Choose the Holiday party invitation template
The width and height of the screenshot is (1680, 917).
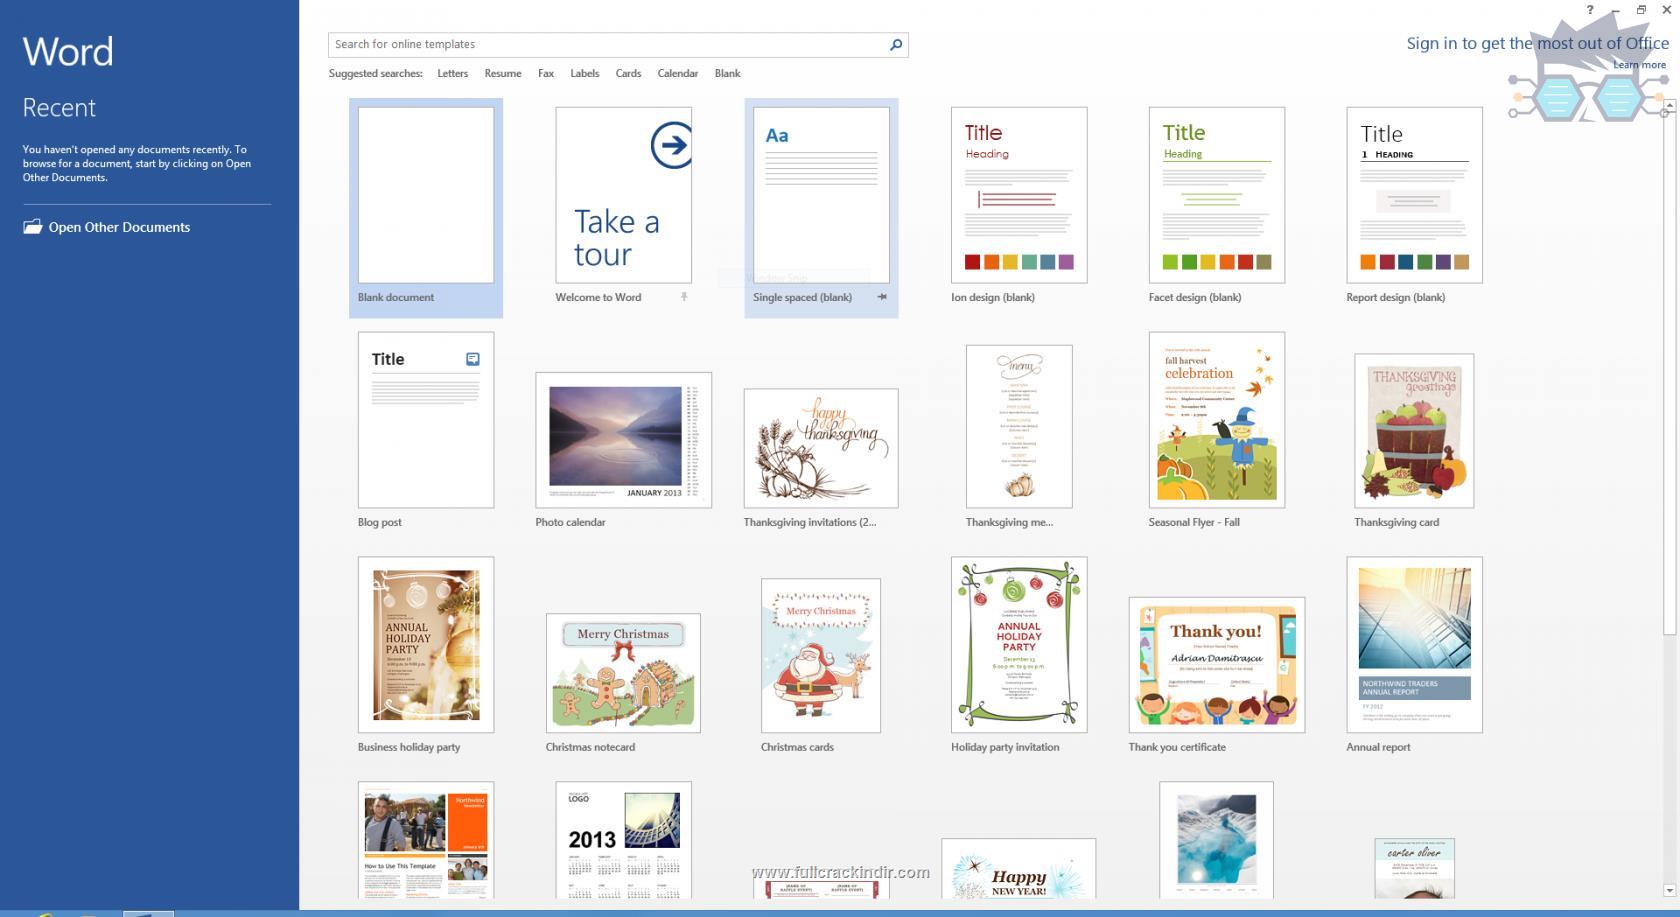coord(1019,645)
